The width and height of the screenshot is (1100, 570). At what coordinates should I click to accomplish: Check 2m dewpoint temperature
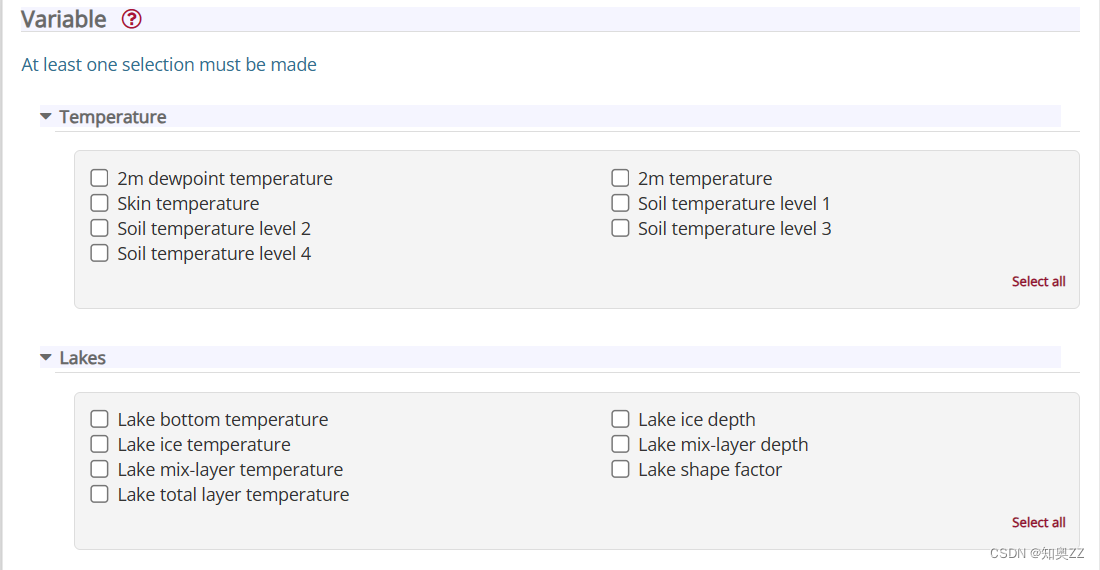tap(99, 179)
